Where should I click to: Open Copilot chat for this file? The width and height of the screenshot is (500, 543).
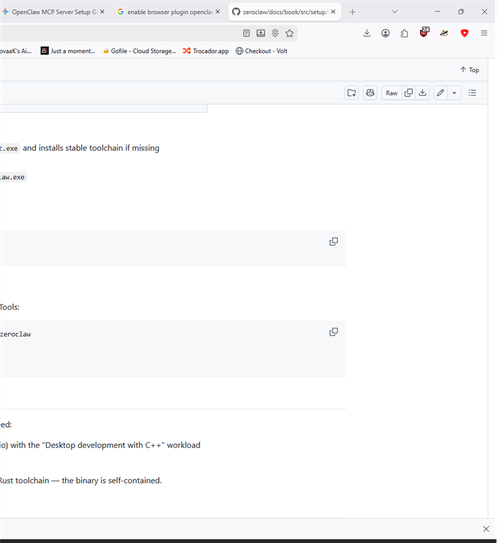point(370,93)
